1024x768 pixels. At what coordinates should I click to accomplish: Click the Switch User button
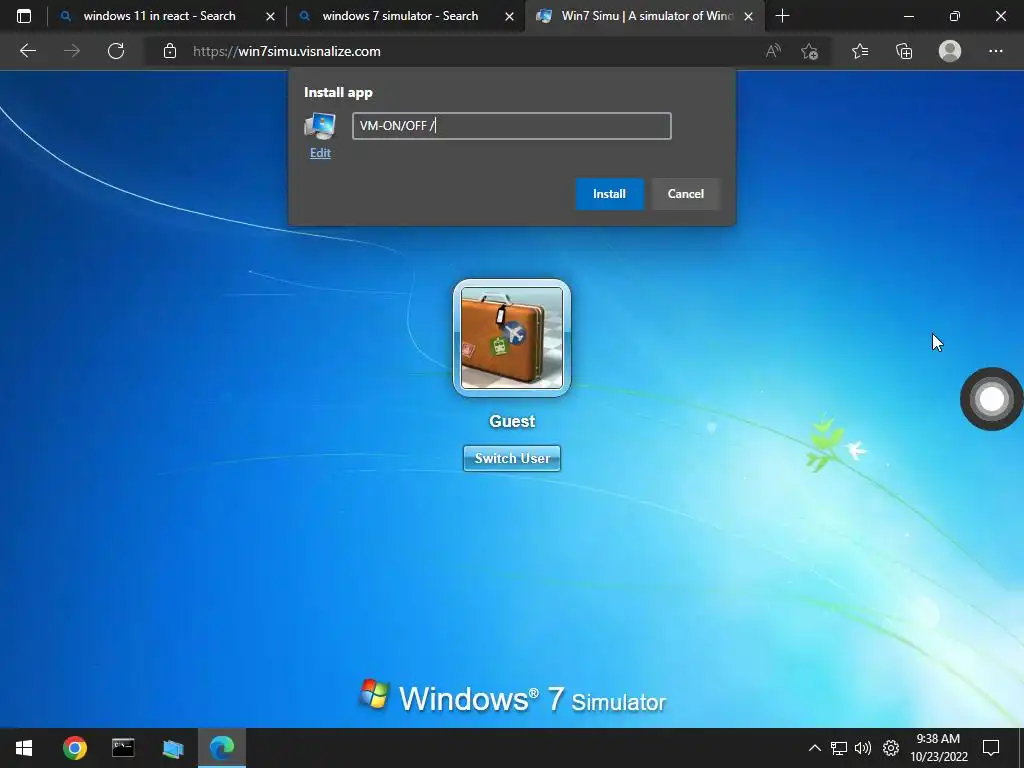tap(512, 458)
